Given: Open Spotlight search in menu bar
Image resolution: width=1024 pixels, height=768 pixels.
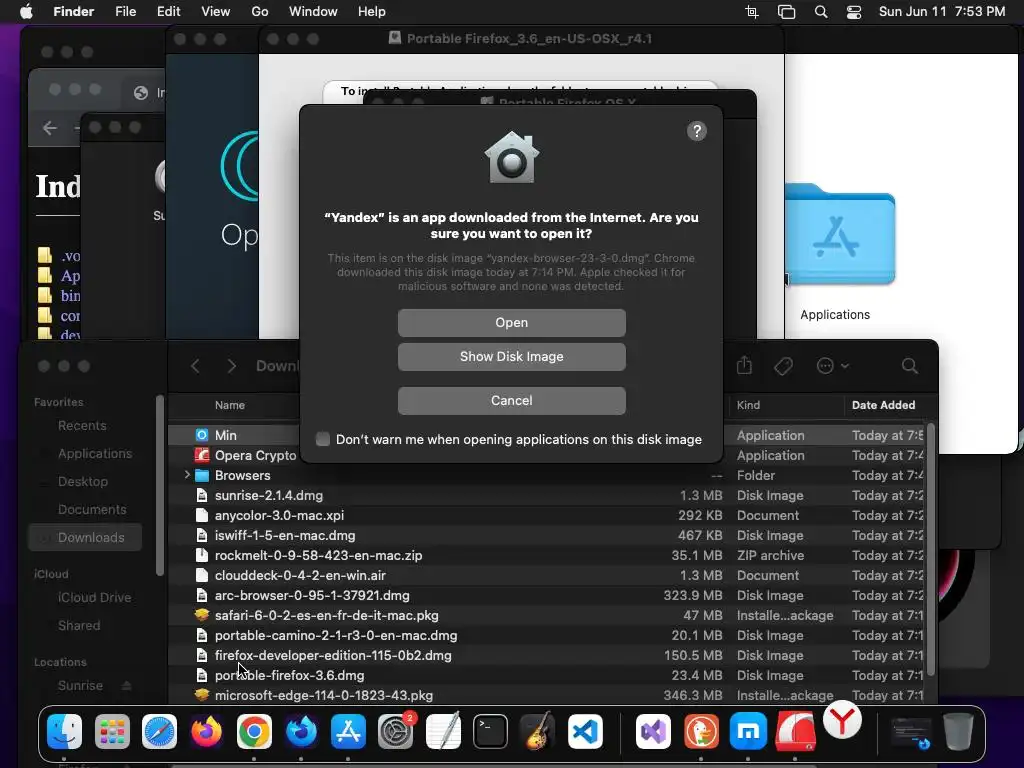Looking at the screenshot, I should click(x=821, y=12).
